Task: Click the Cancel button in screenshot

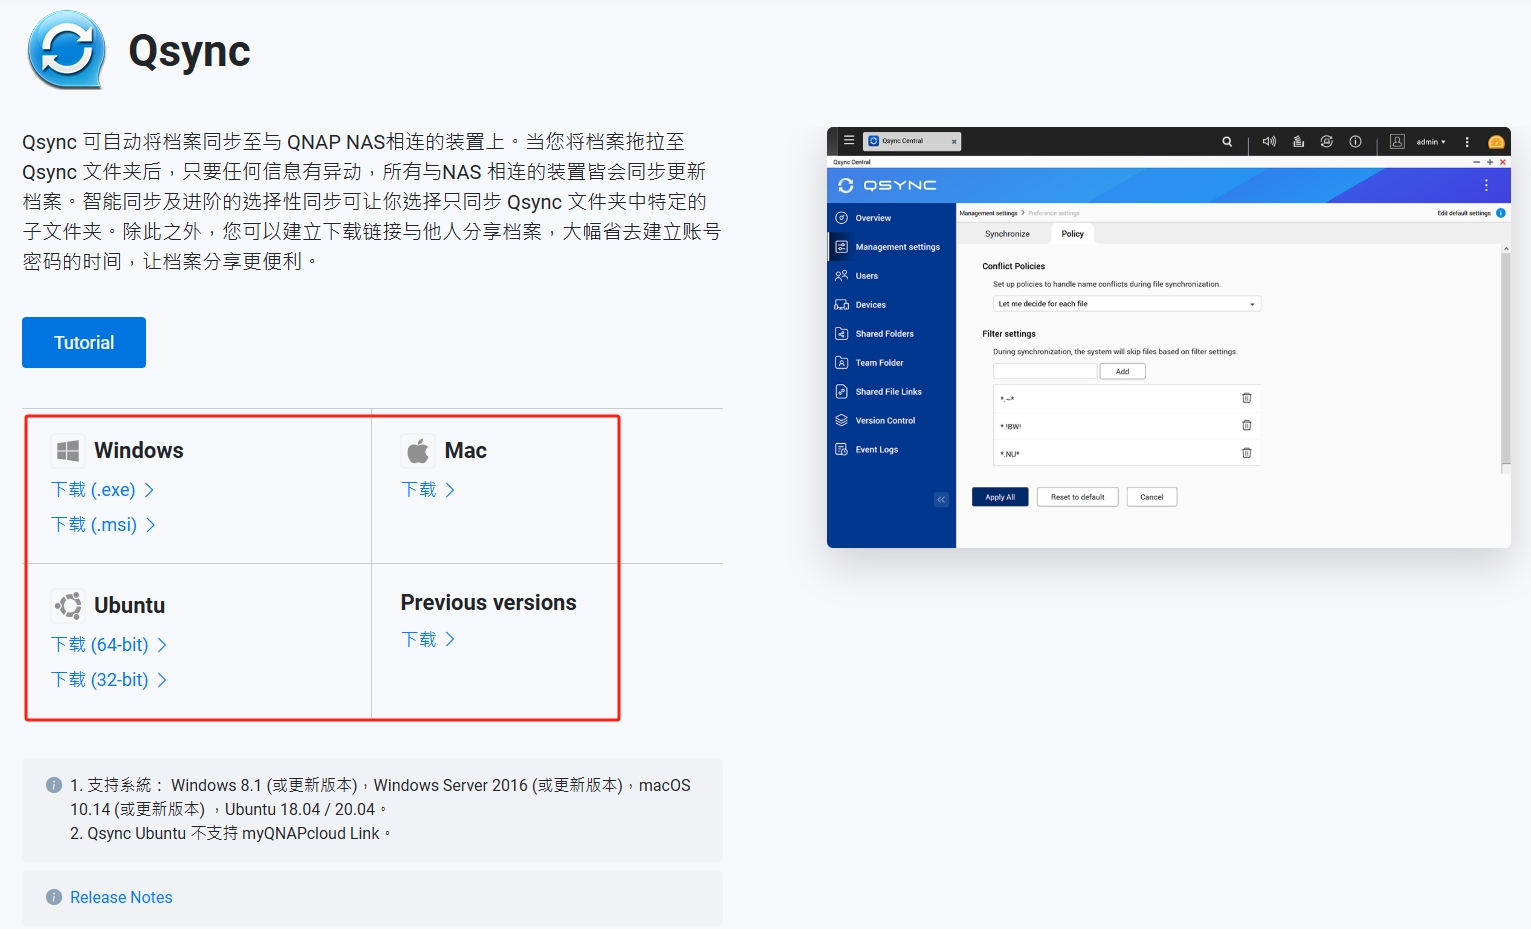Action: point(1152,497)
